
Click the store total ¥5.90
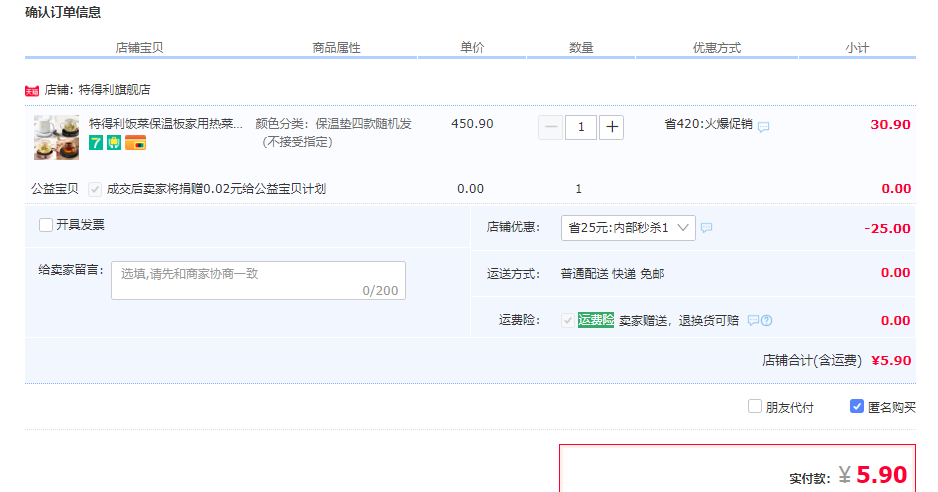tap(891, 360)
